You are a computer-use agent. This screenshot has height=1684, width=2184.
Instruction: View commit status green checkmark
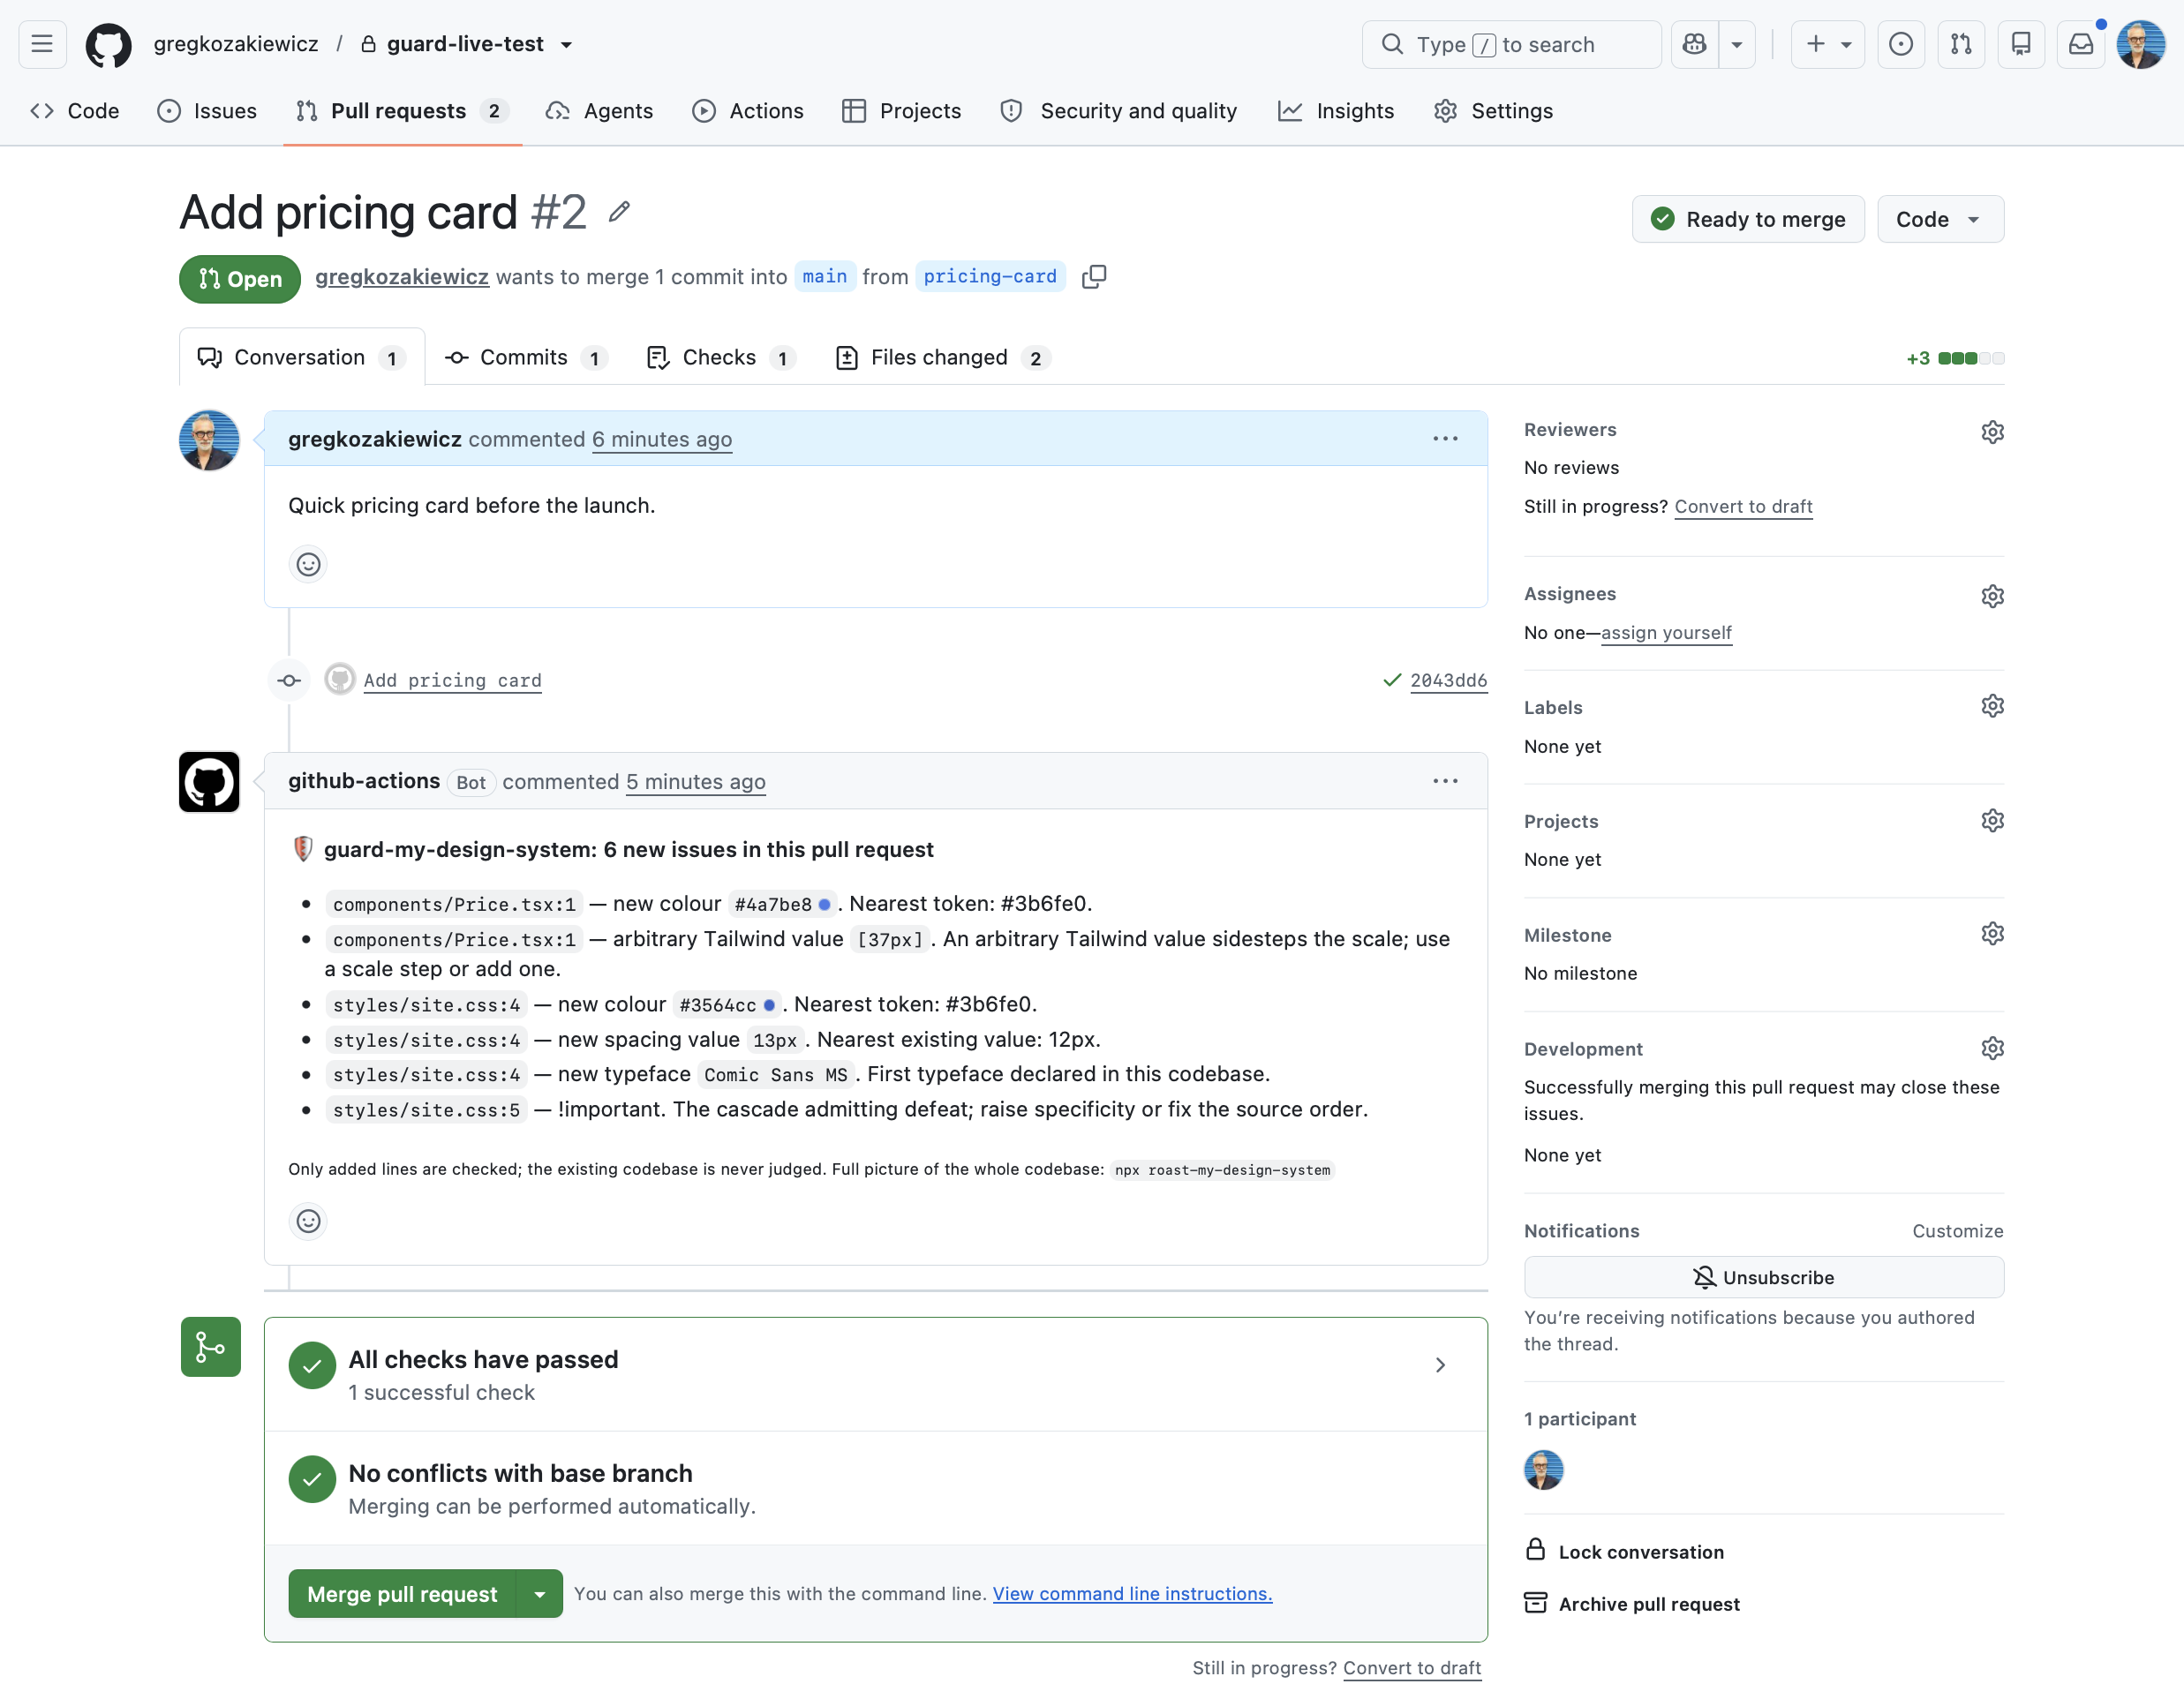pyautogui.click(x=1391, y=680)
